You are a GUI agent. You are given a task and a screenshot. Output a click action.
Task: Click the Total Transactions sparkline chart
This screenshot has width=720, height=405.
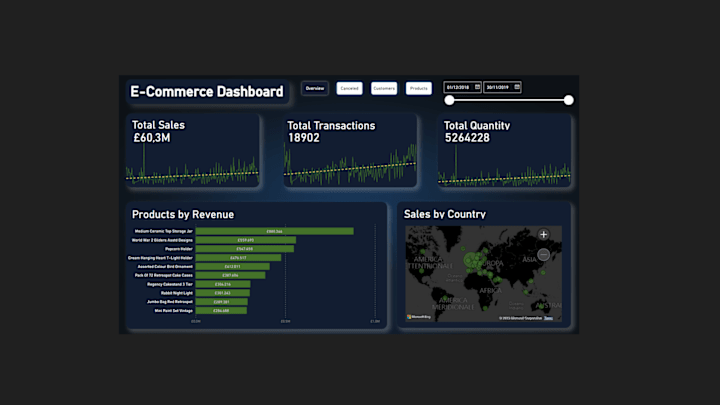pos(350,164)
